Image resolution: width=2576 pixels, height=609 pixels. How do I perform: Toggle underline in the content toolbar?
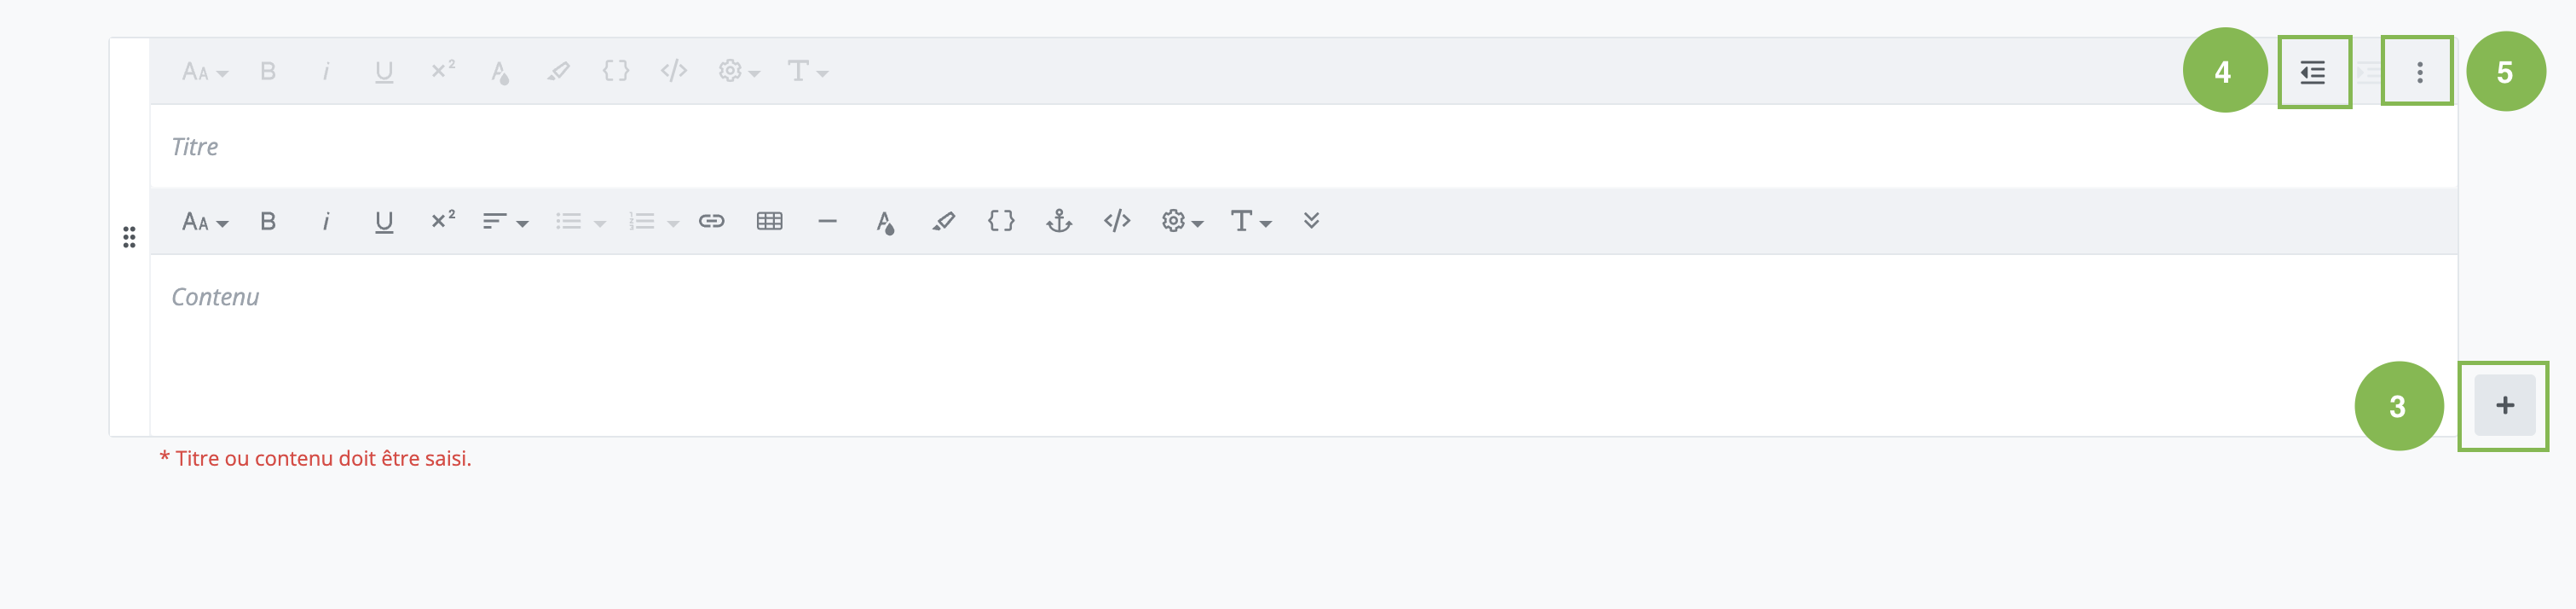(x=384, y=221)
